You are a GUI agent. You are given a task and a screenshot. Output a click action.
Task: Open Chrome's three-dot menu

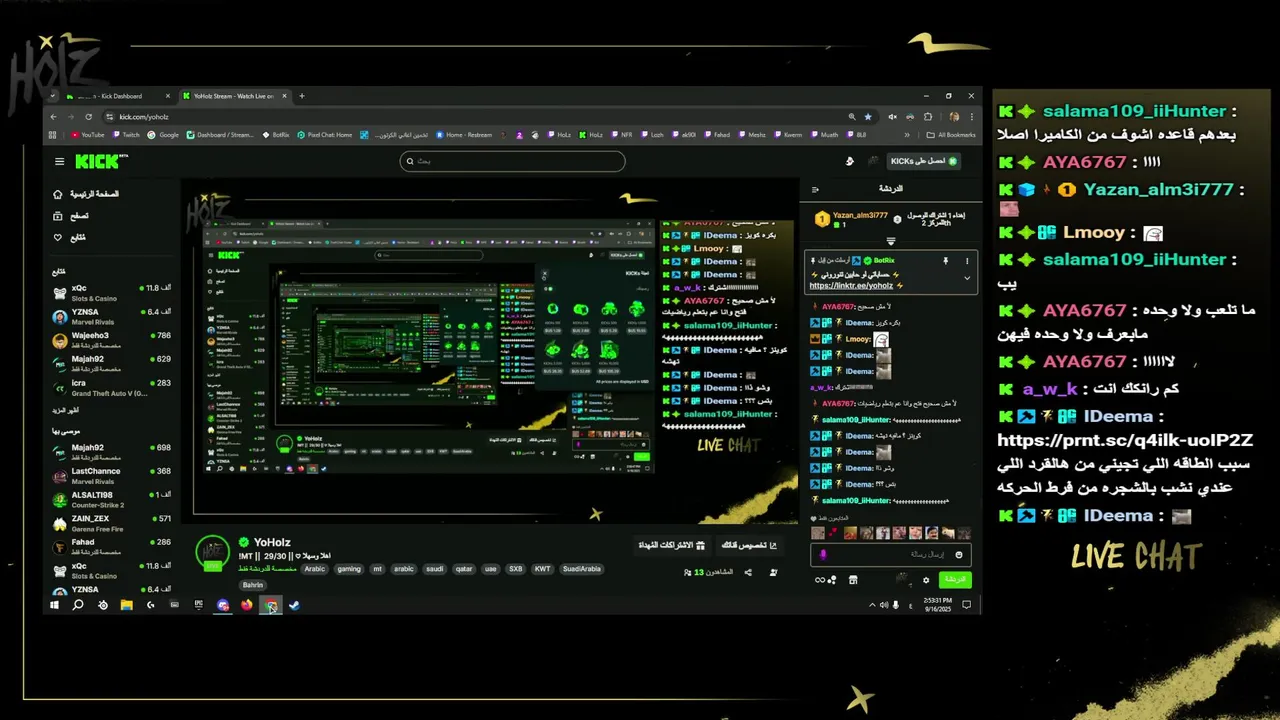(x=972, y=117)
